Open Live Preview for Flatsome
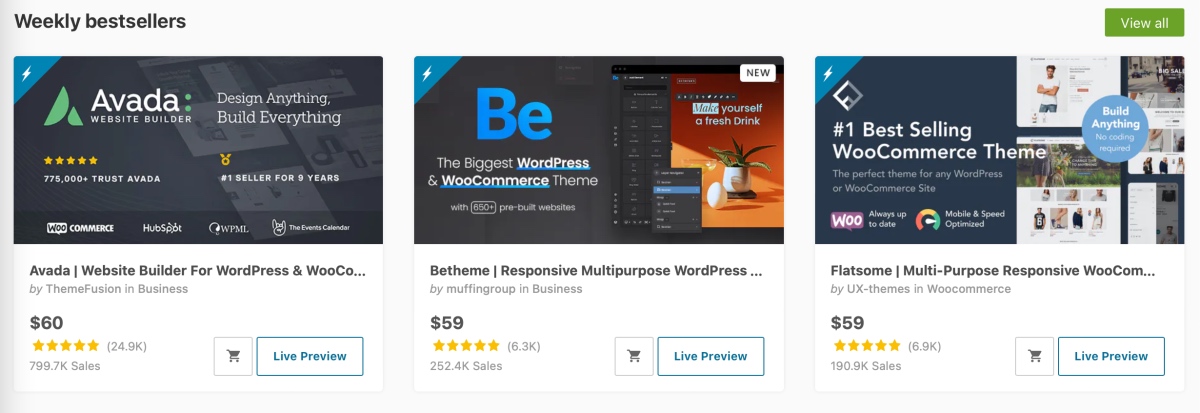 [1111, 356]
